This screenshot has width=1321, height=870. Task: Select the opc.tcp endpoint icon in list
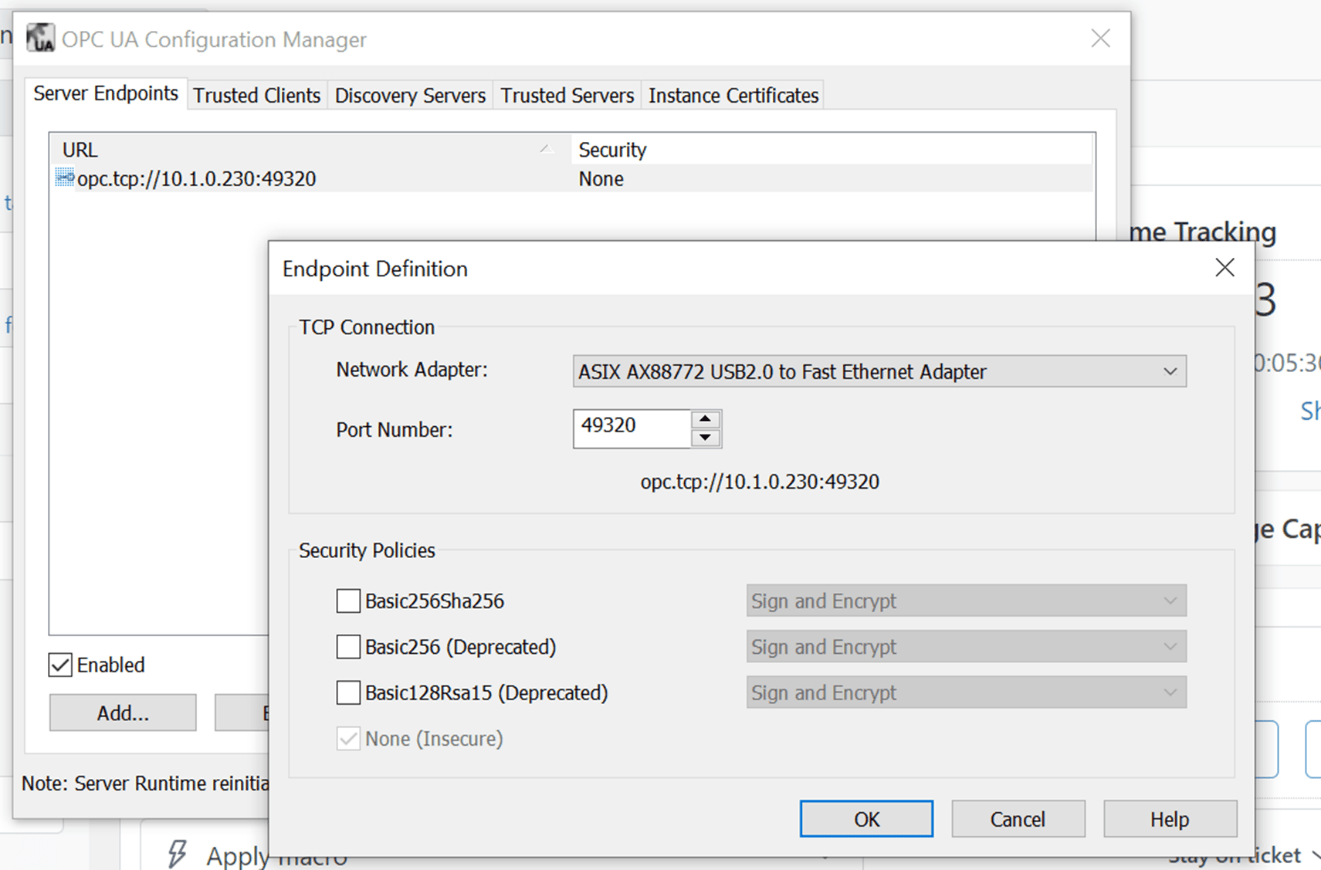pyautogui.click(x=65, y=178)
